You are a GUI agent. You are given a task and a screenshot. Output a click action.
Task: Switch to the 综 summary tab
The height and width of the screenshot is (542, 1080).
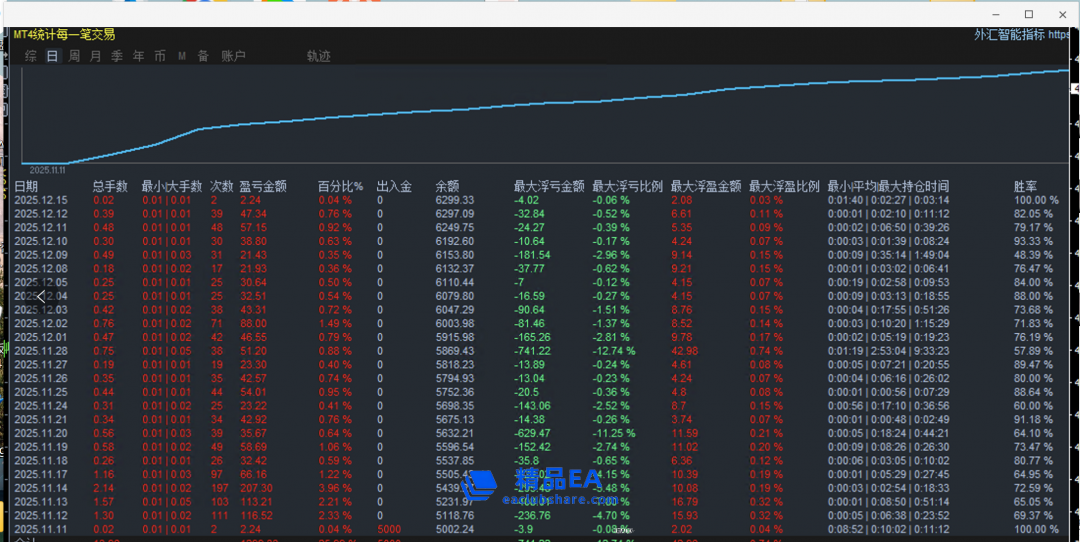31,56
